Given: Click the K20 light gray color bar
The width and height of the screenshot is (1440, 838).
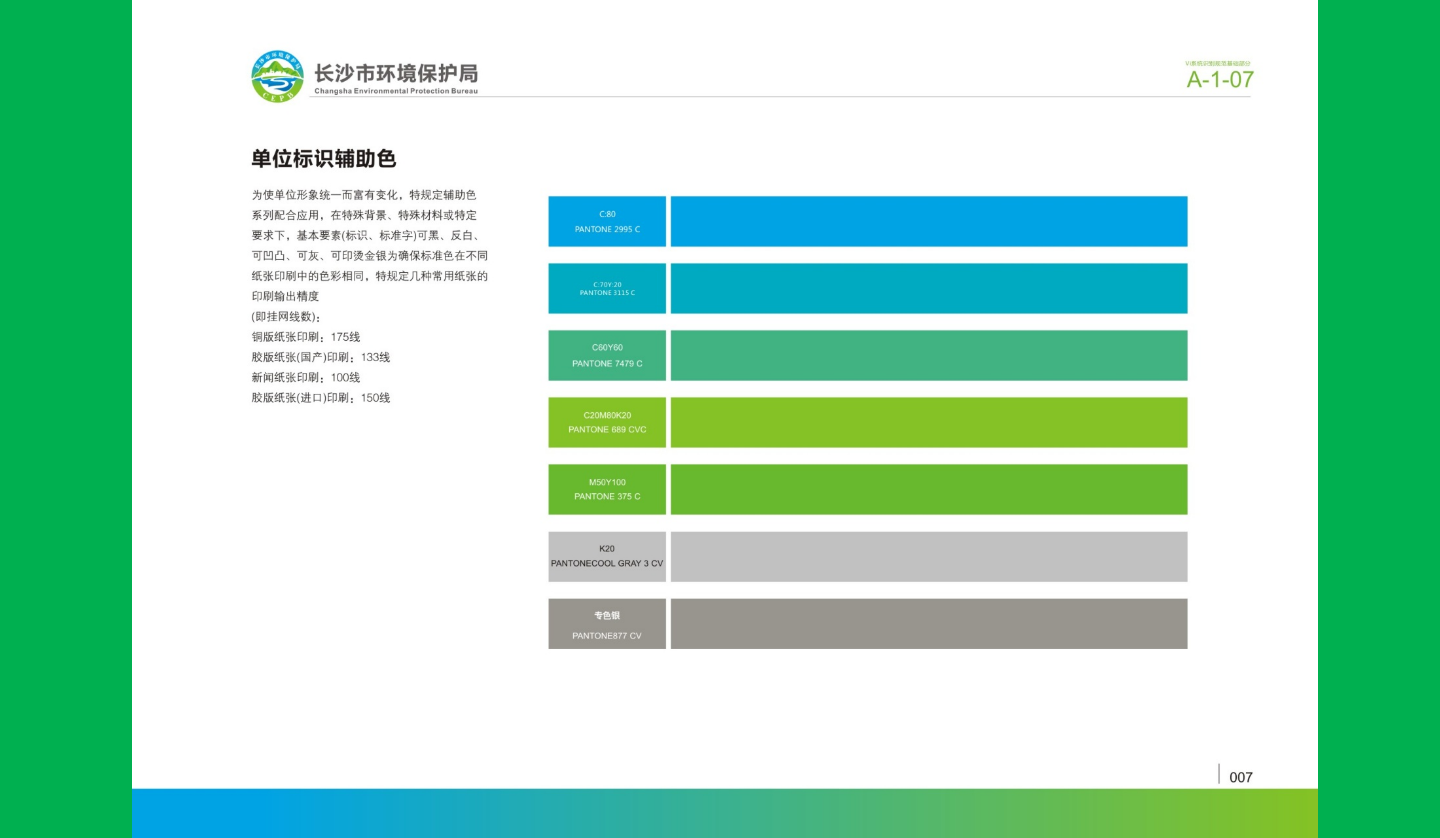Looking at the screenshot, I should tap(928, 556).
